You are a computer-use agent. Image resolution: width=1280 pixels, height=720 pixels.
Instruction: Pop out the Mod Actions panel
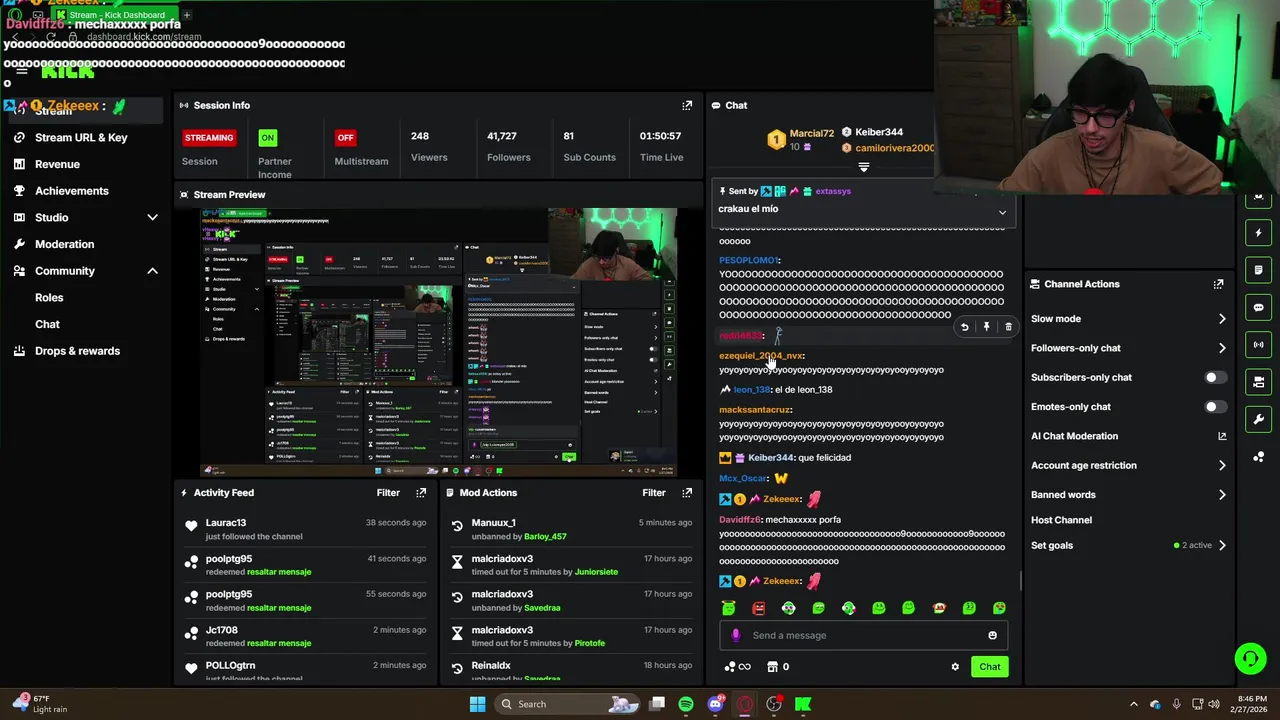pos(687,493)
